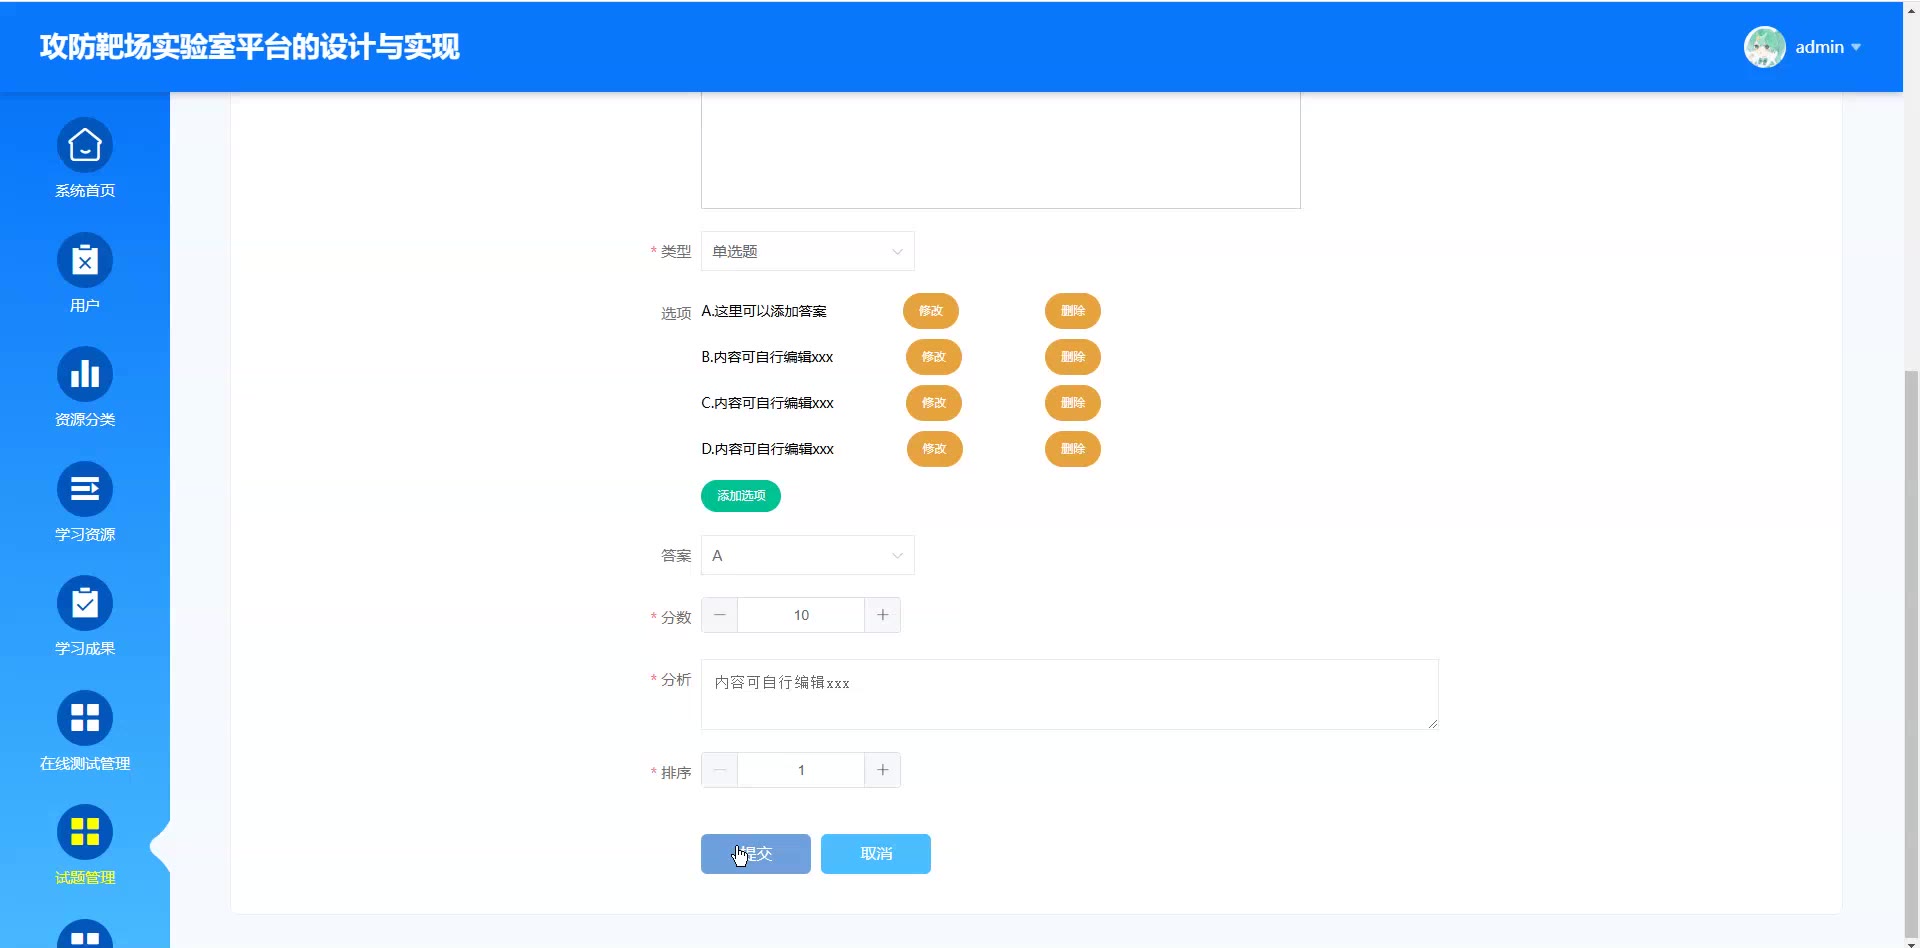Open the 试题管理 yellow grid icon
Viewport: 1920px width, 948px height.
[85, 832]
